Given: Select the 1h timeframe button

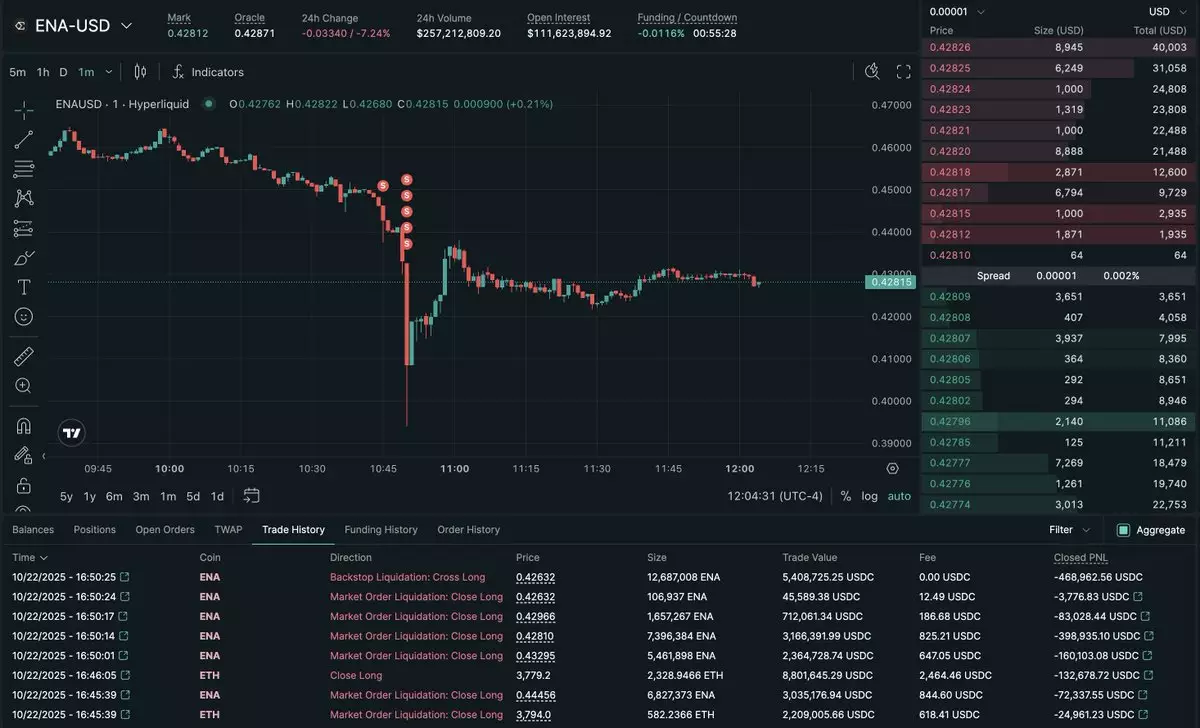Looking at the screenshot, I should [43, 72].
